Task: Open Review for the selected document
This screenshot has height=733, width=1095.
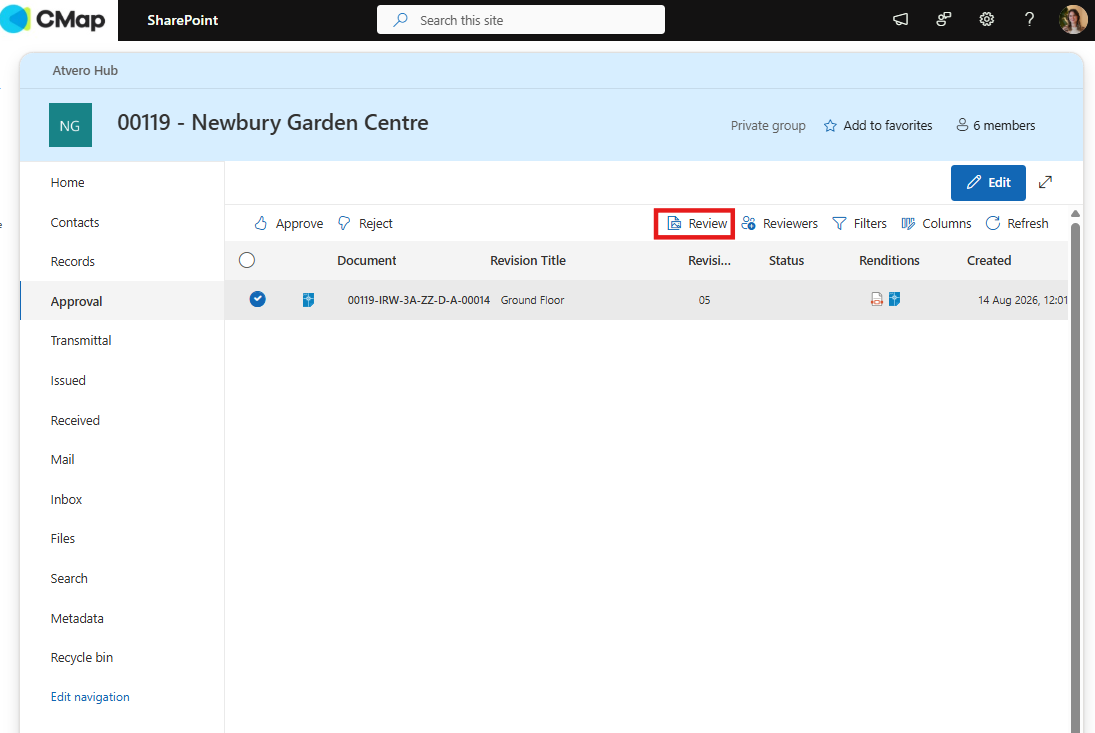Action: (696, 223)
